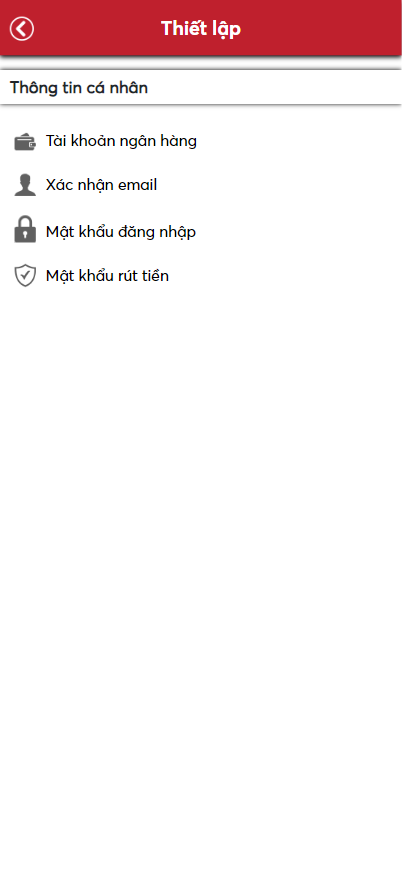Screen dimensions: 402x870
Task: Return to previous screen from Thiết lập
Action: (22, 28)
